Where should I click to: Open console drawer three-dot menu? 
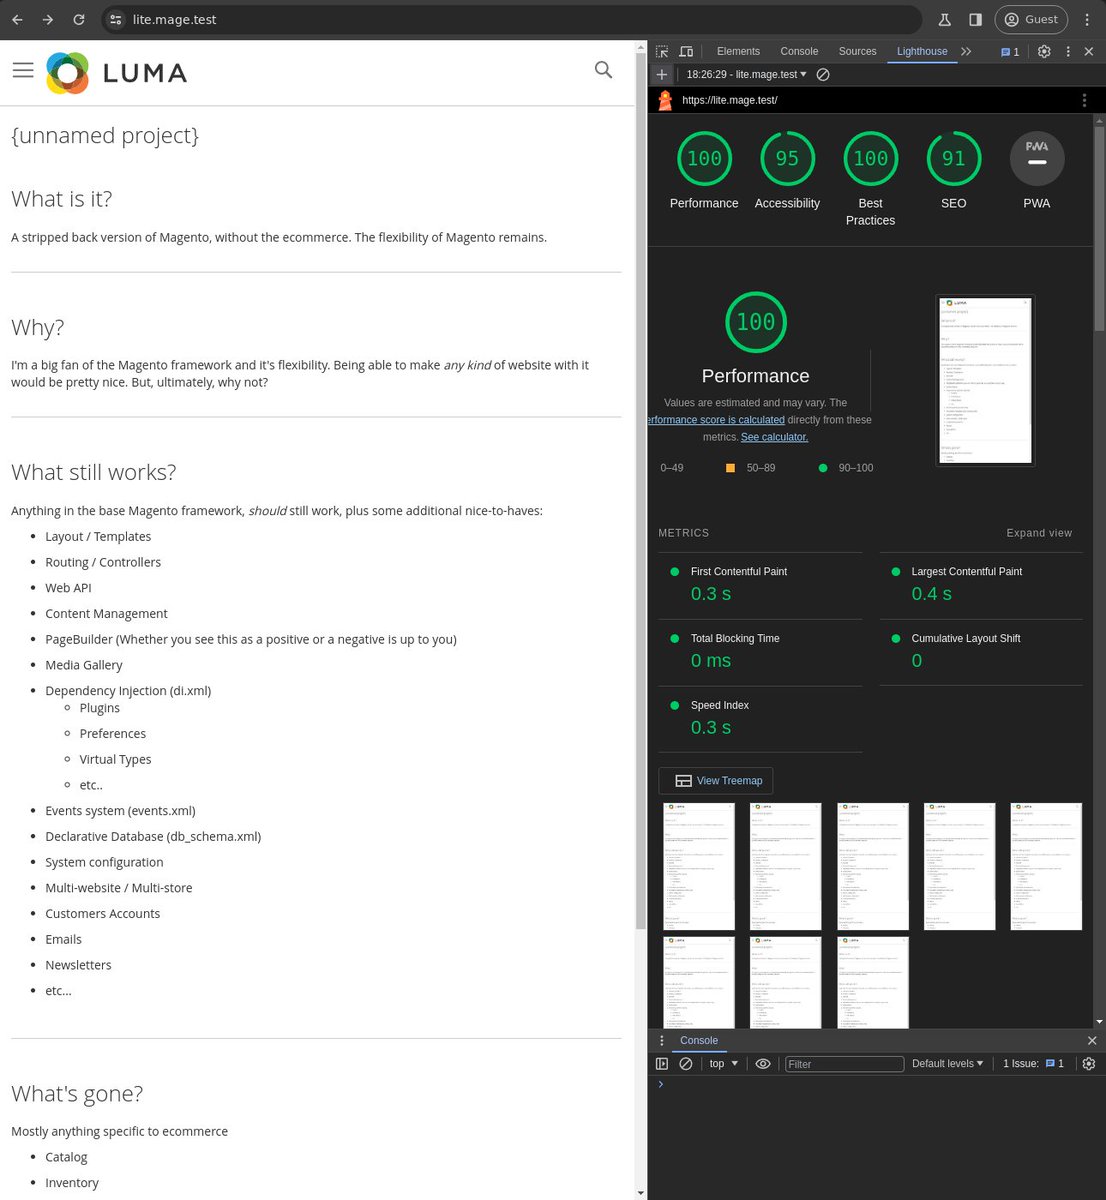coord(661,1041)
